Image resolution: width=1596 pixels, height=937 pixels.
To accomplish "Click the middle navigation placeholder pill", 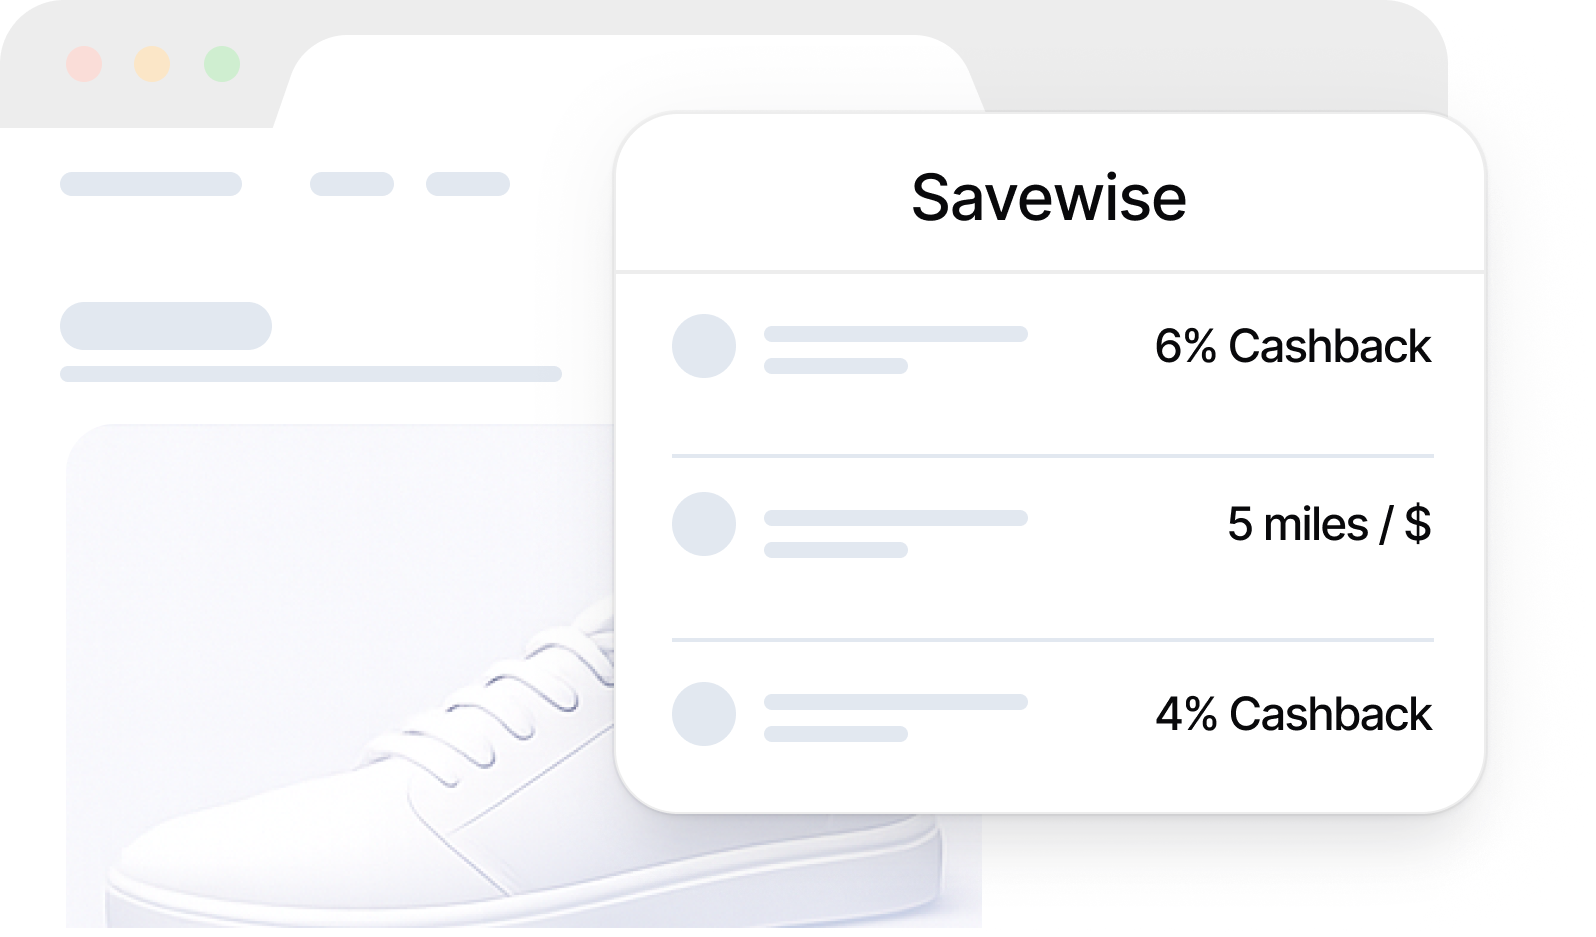I will [352, 184].
